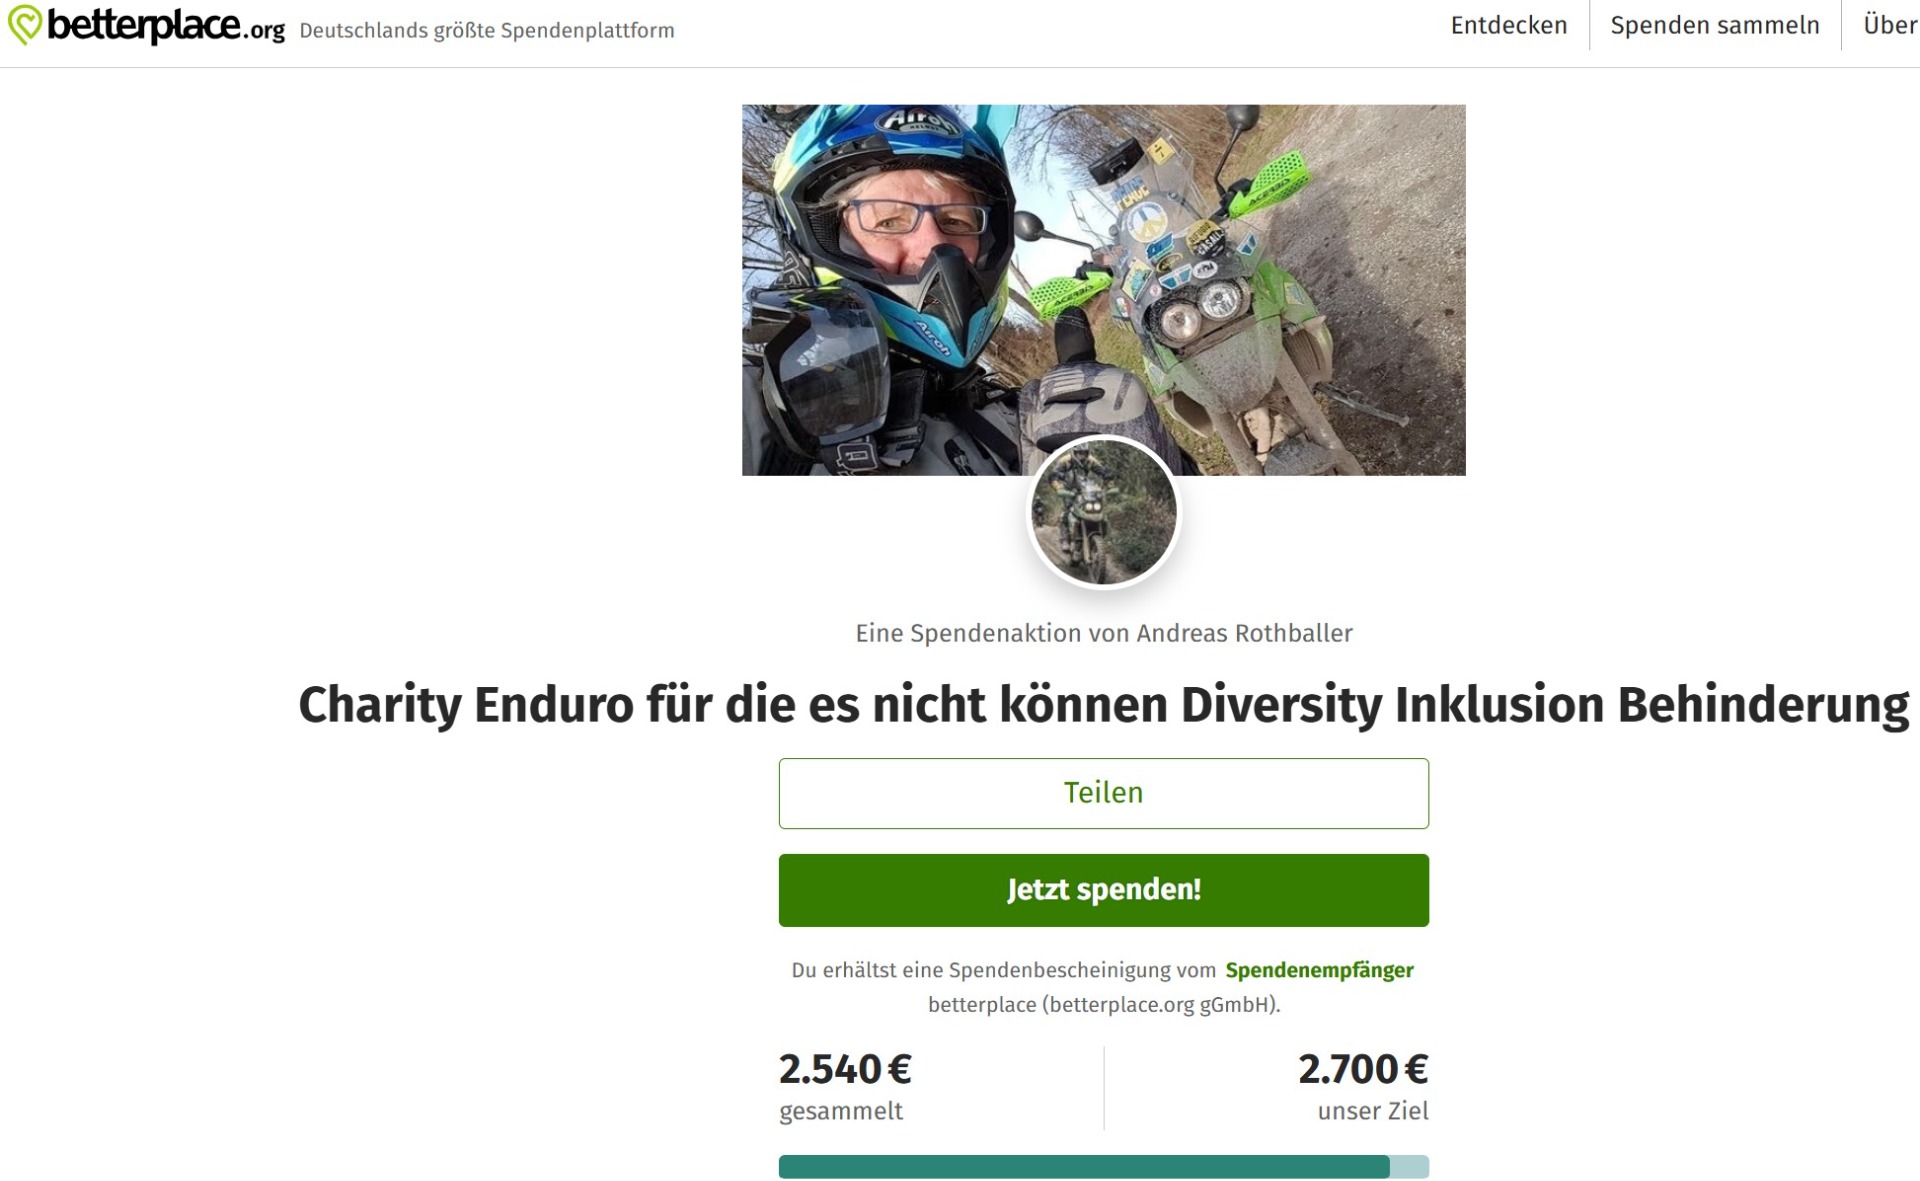Click the campaign title Charity Enduro heading
Viewport: 1920px width, 1181px height.
(x=1103, y=705)
